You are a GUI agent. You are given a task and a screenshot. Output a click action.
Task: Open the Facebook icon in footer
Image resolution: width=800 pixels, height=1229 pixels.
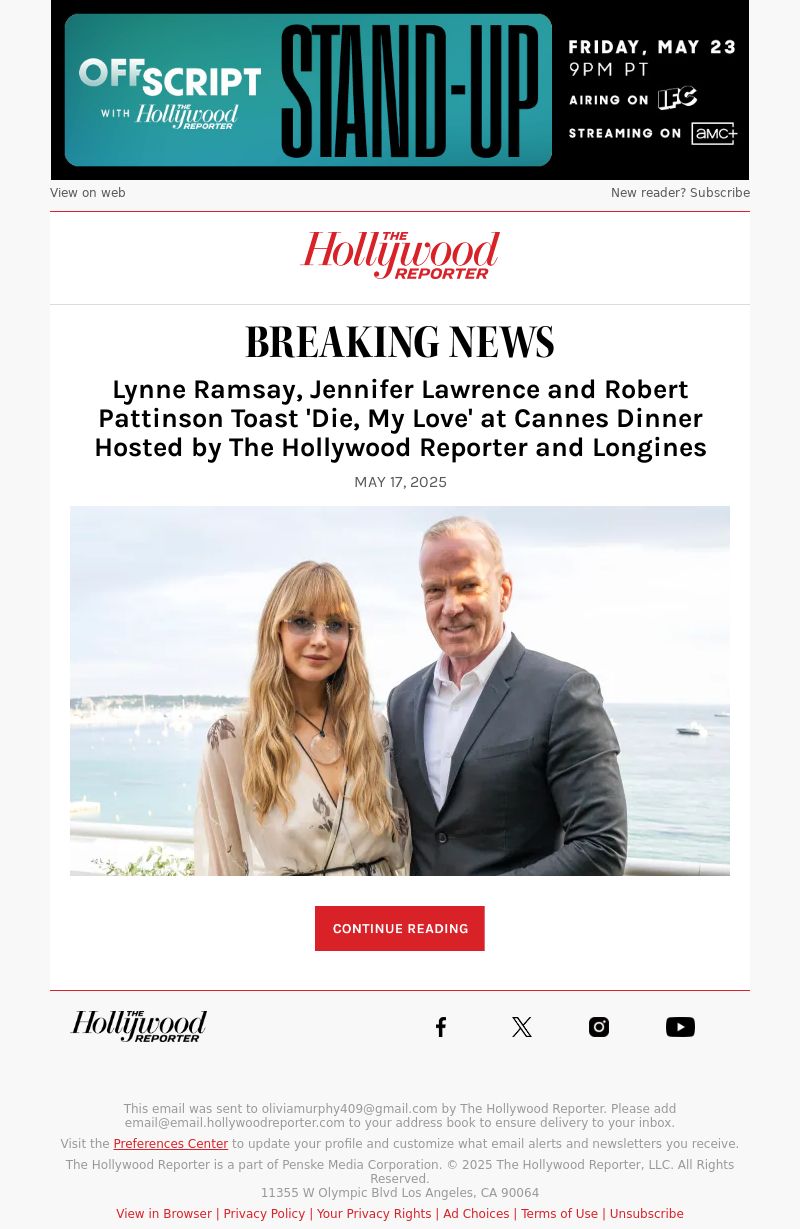(x=441, y=1027)
